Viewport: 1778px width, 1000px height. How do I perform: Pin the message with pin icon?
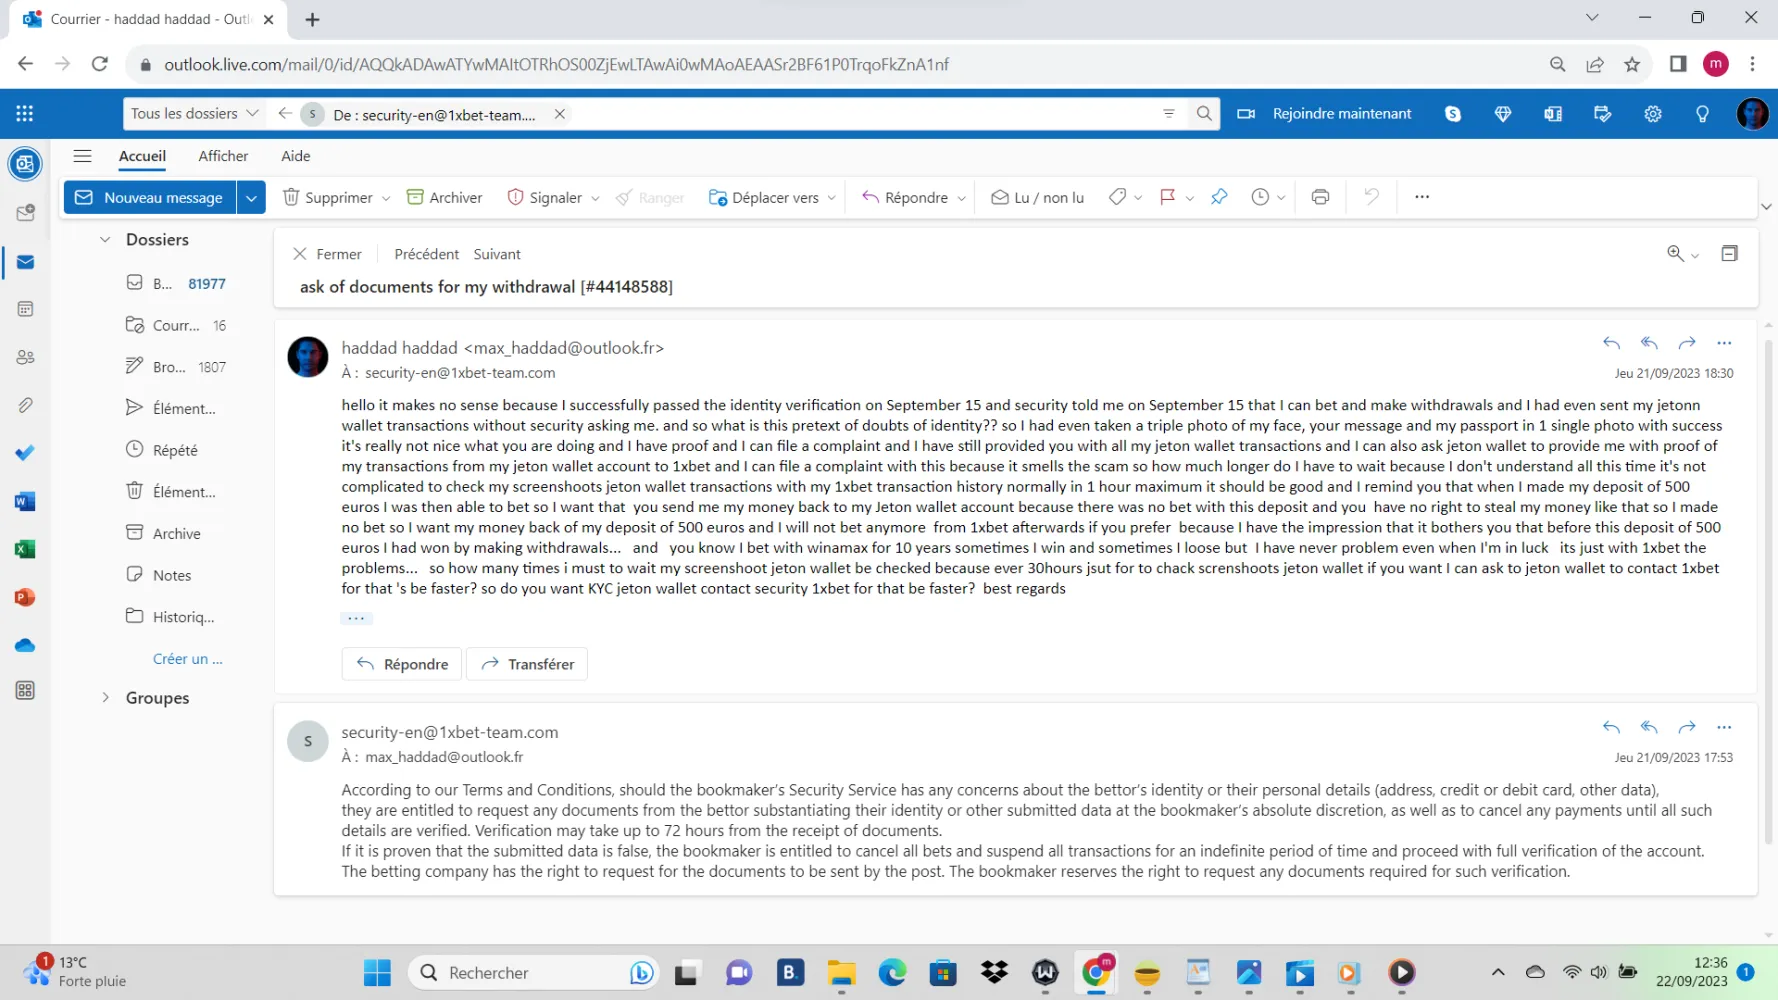click(1218, 197)
